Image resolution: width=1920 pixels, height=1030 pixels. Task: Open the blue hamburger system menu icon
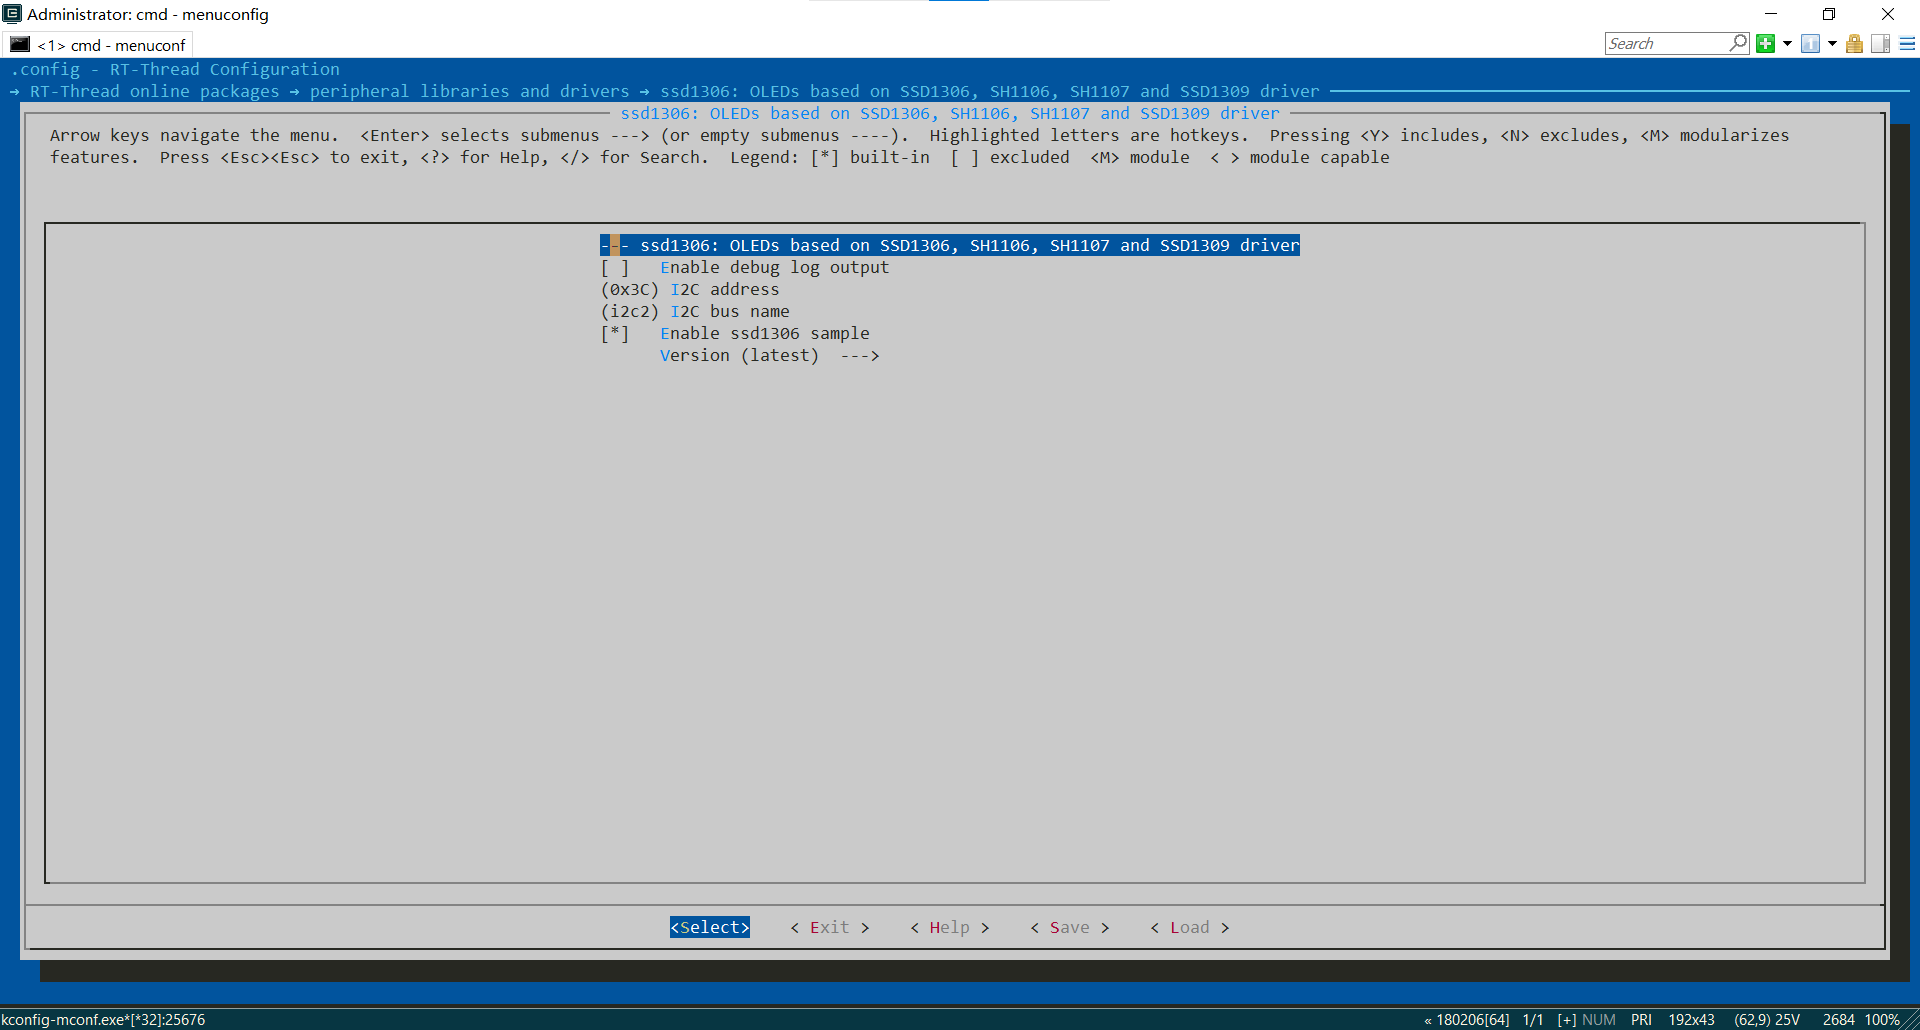coord(1907,43)
